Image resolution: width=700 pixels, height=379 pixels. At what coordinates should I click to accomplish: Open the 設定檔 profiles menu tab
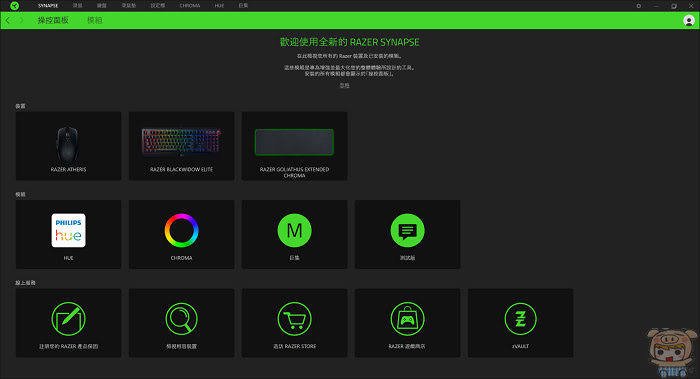tap(158, 6)
